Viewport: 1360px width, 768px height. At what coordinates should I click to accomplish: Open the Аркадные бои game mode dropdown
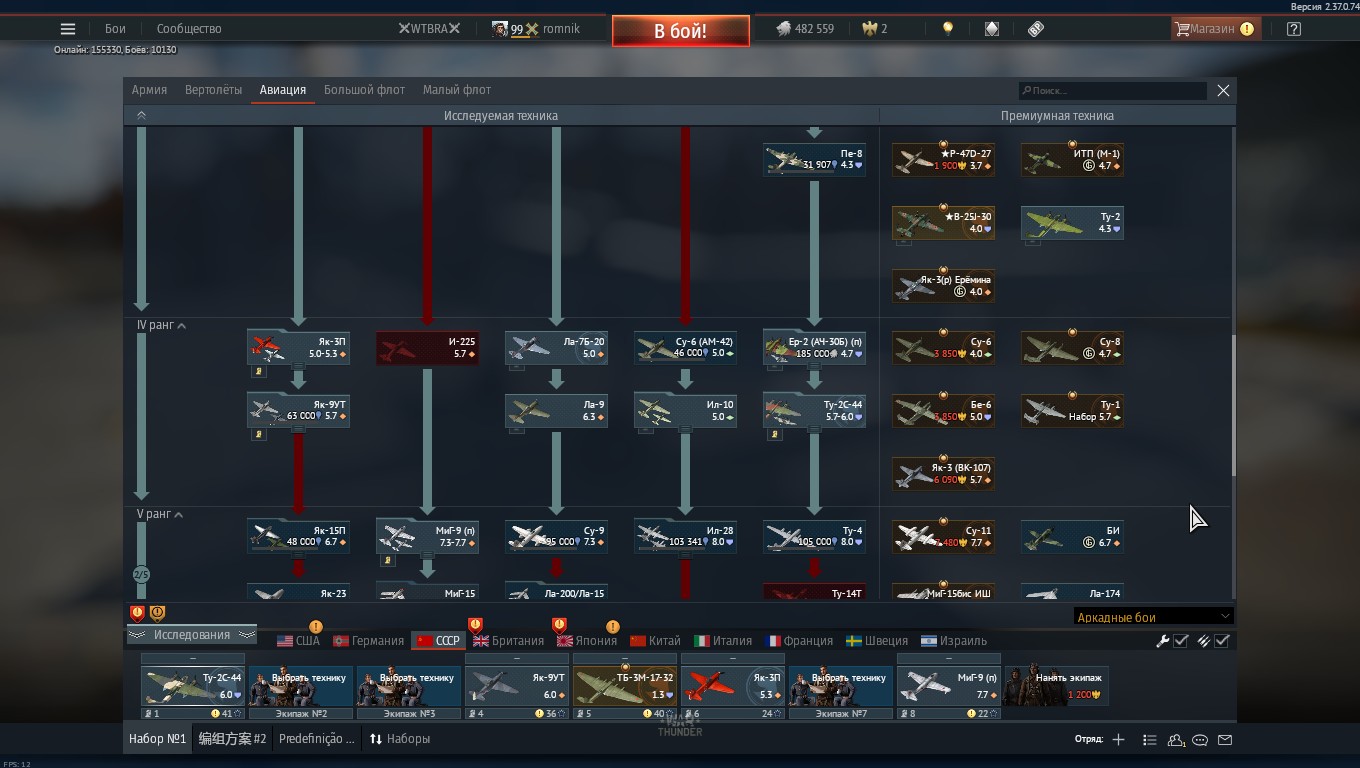(1153, 617)
